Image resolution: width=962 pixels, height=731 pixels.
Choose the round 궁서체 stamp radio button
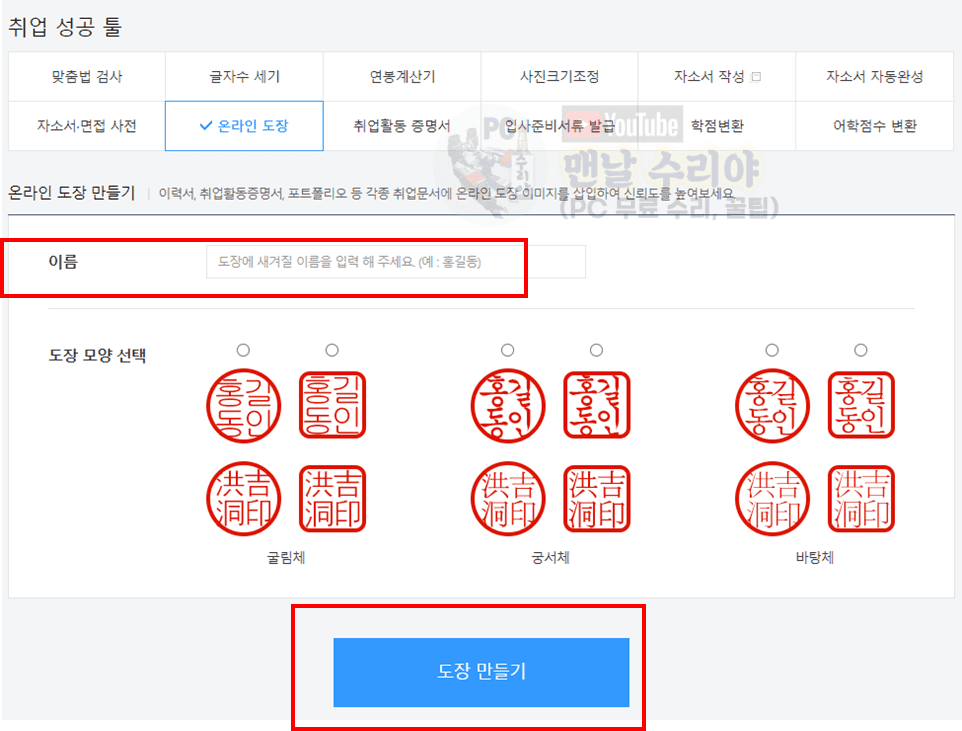pyautogui.click(x=508, y=350)
